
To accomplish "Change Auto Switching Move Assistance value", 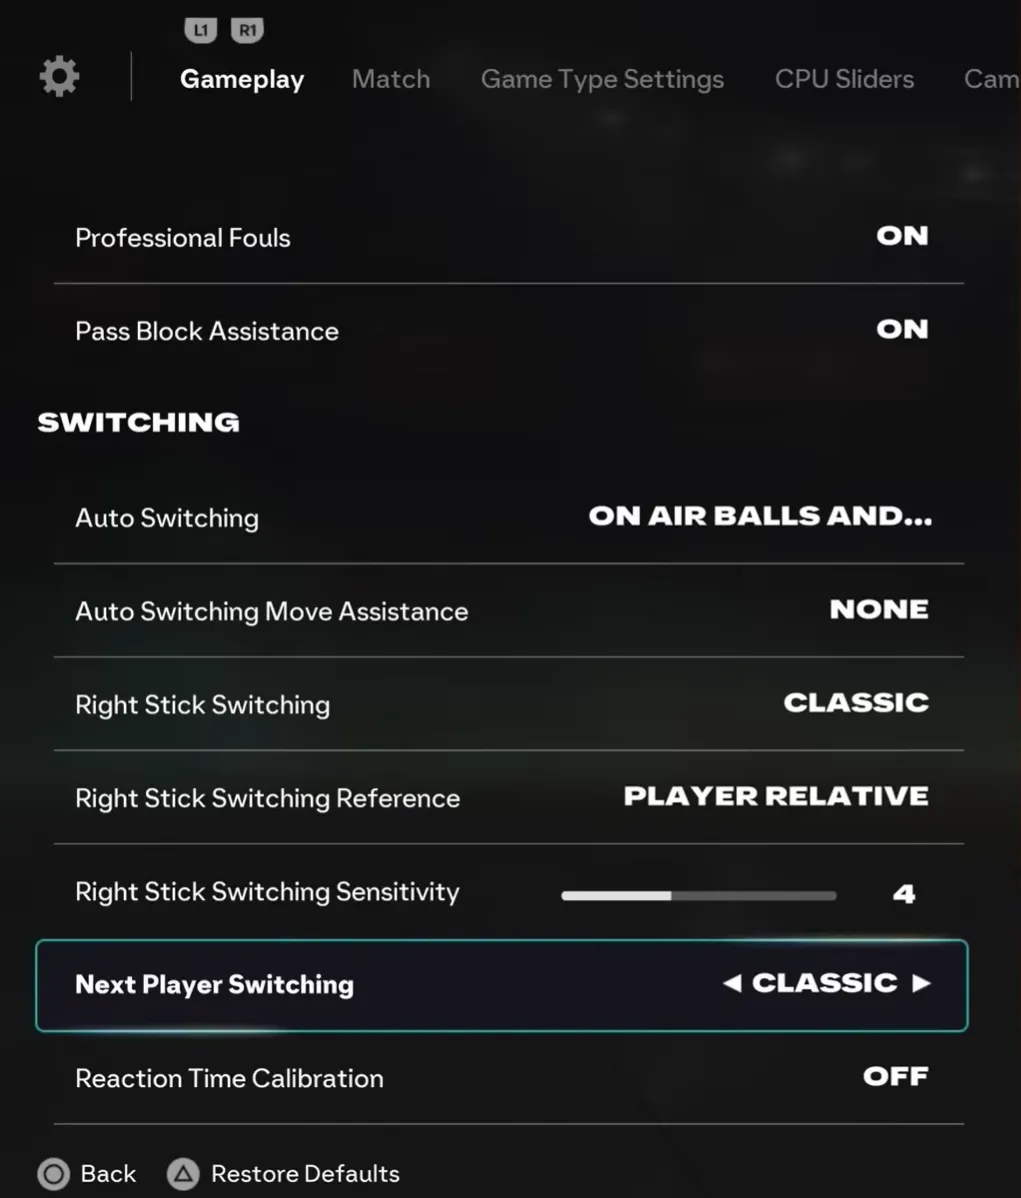I will pyautogui.click(x=879, y=610).
